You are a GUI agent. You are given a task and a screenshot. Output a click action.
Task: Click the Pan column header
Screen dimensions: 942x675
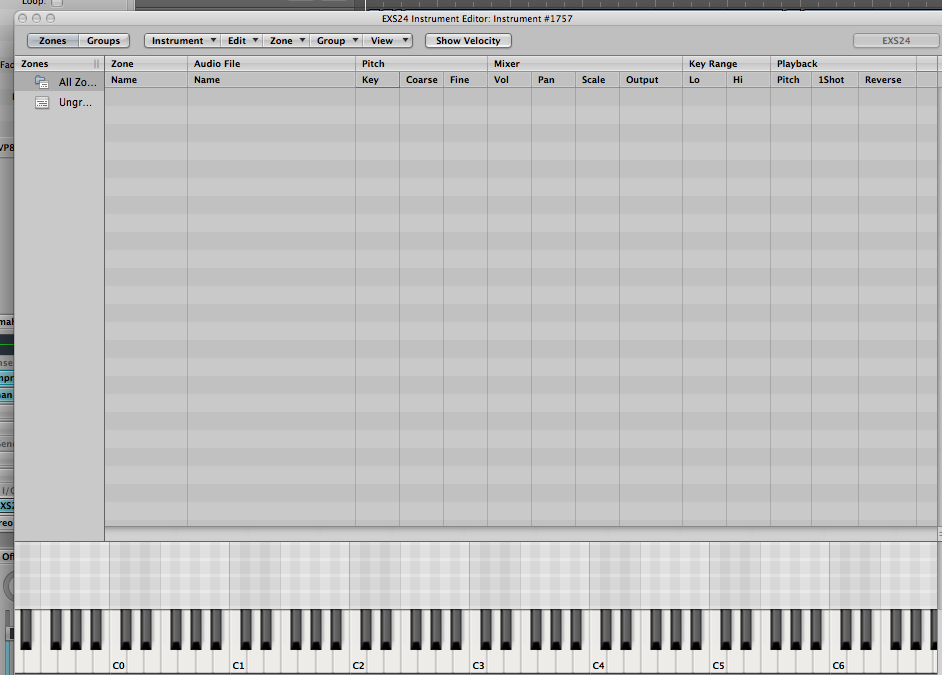[x=553, y=80]
